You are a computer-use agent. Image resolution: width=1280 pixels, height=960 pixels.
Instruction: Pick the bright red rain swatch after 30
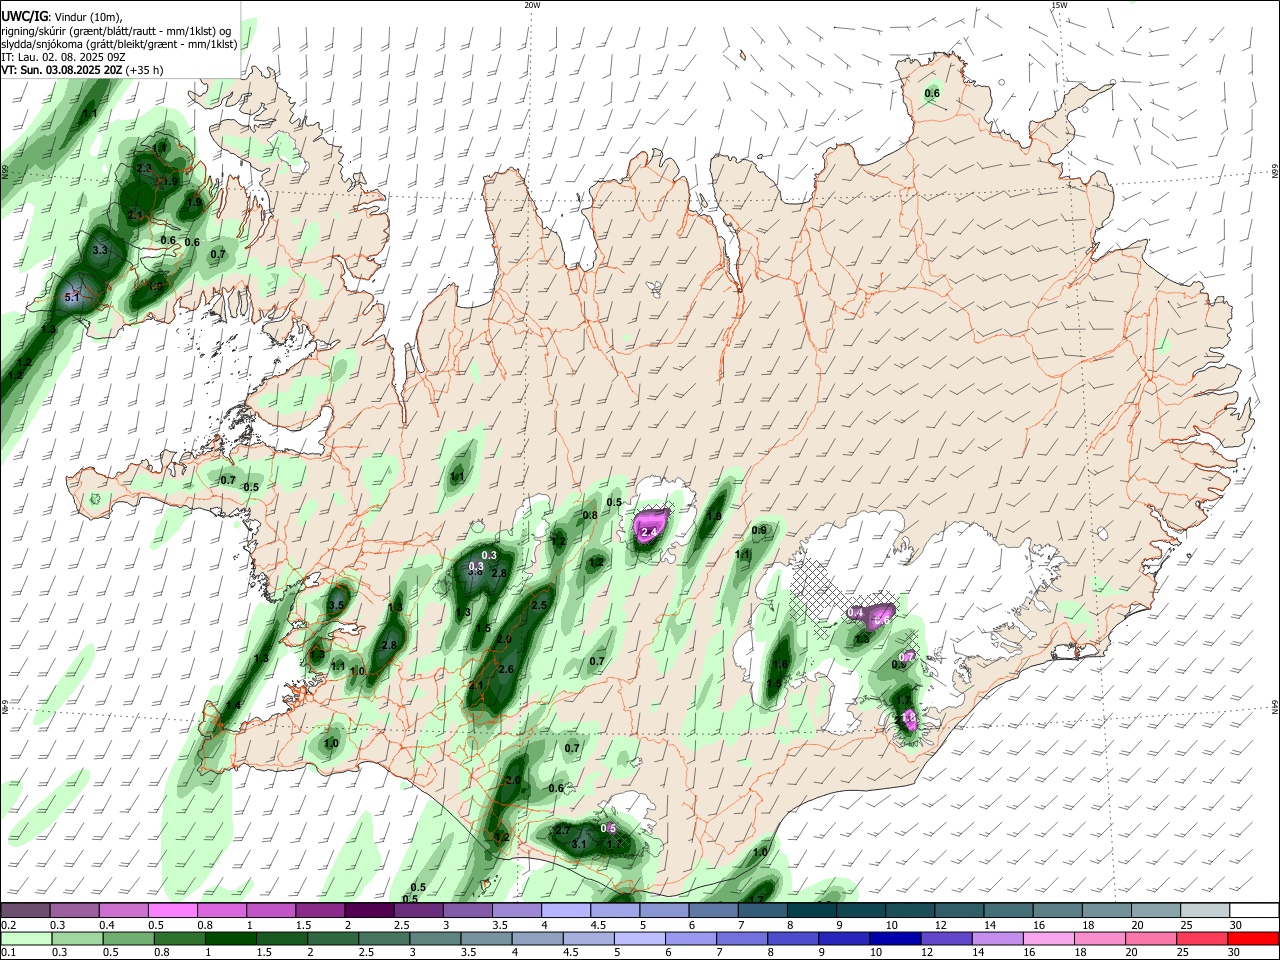[x=1254, y=938]
